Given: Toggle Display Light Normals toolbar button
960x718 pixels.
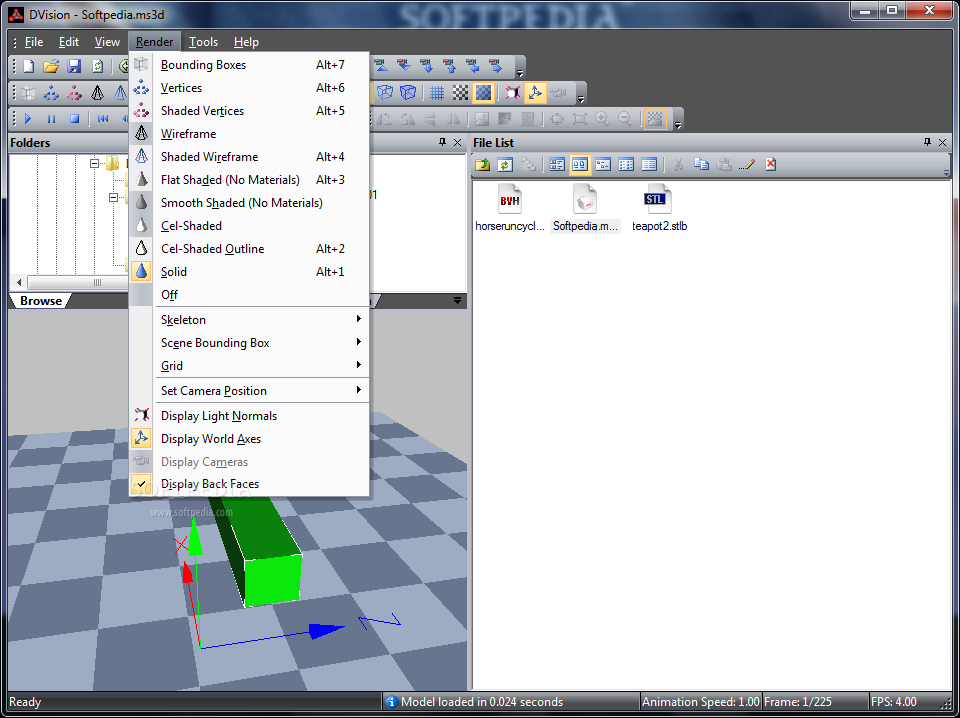Looking at the screenshot, I should (x=512, y=93).
